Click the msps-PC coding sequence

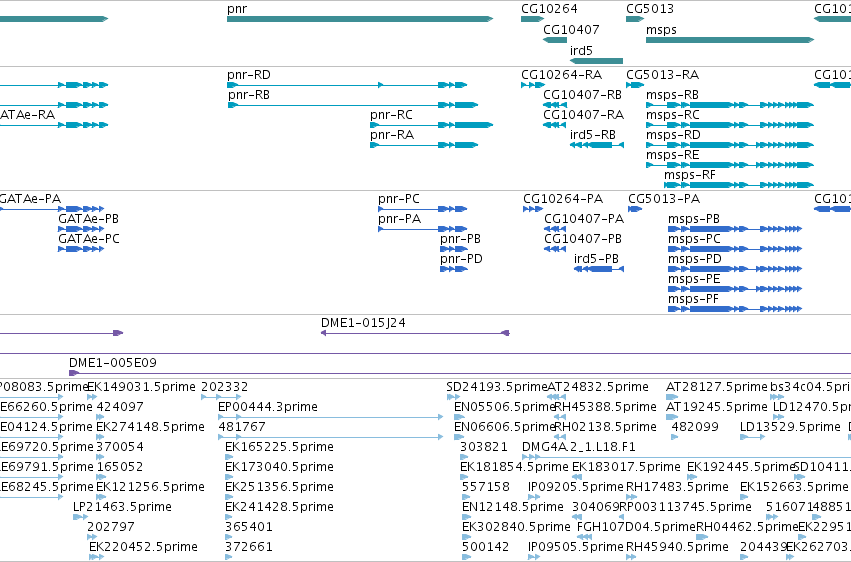[735, 249]
